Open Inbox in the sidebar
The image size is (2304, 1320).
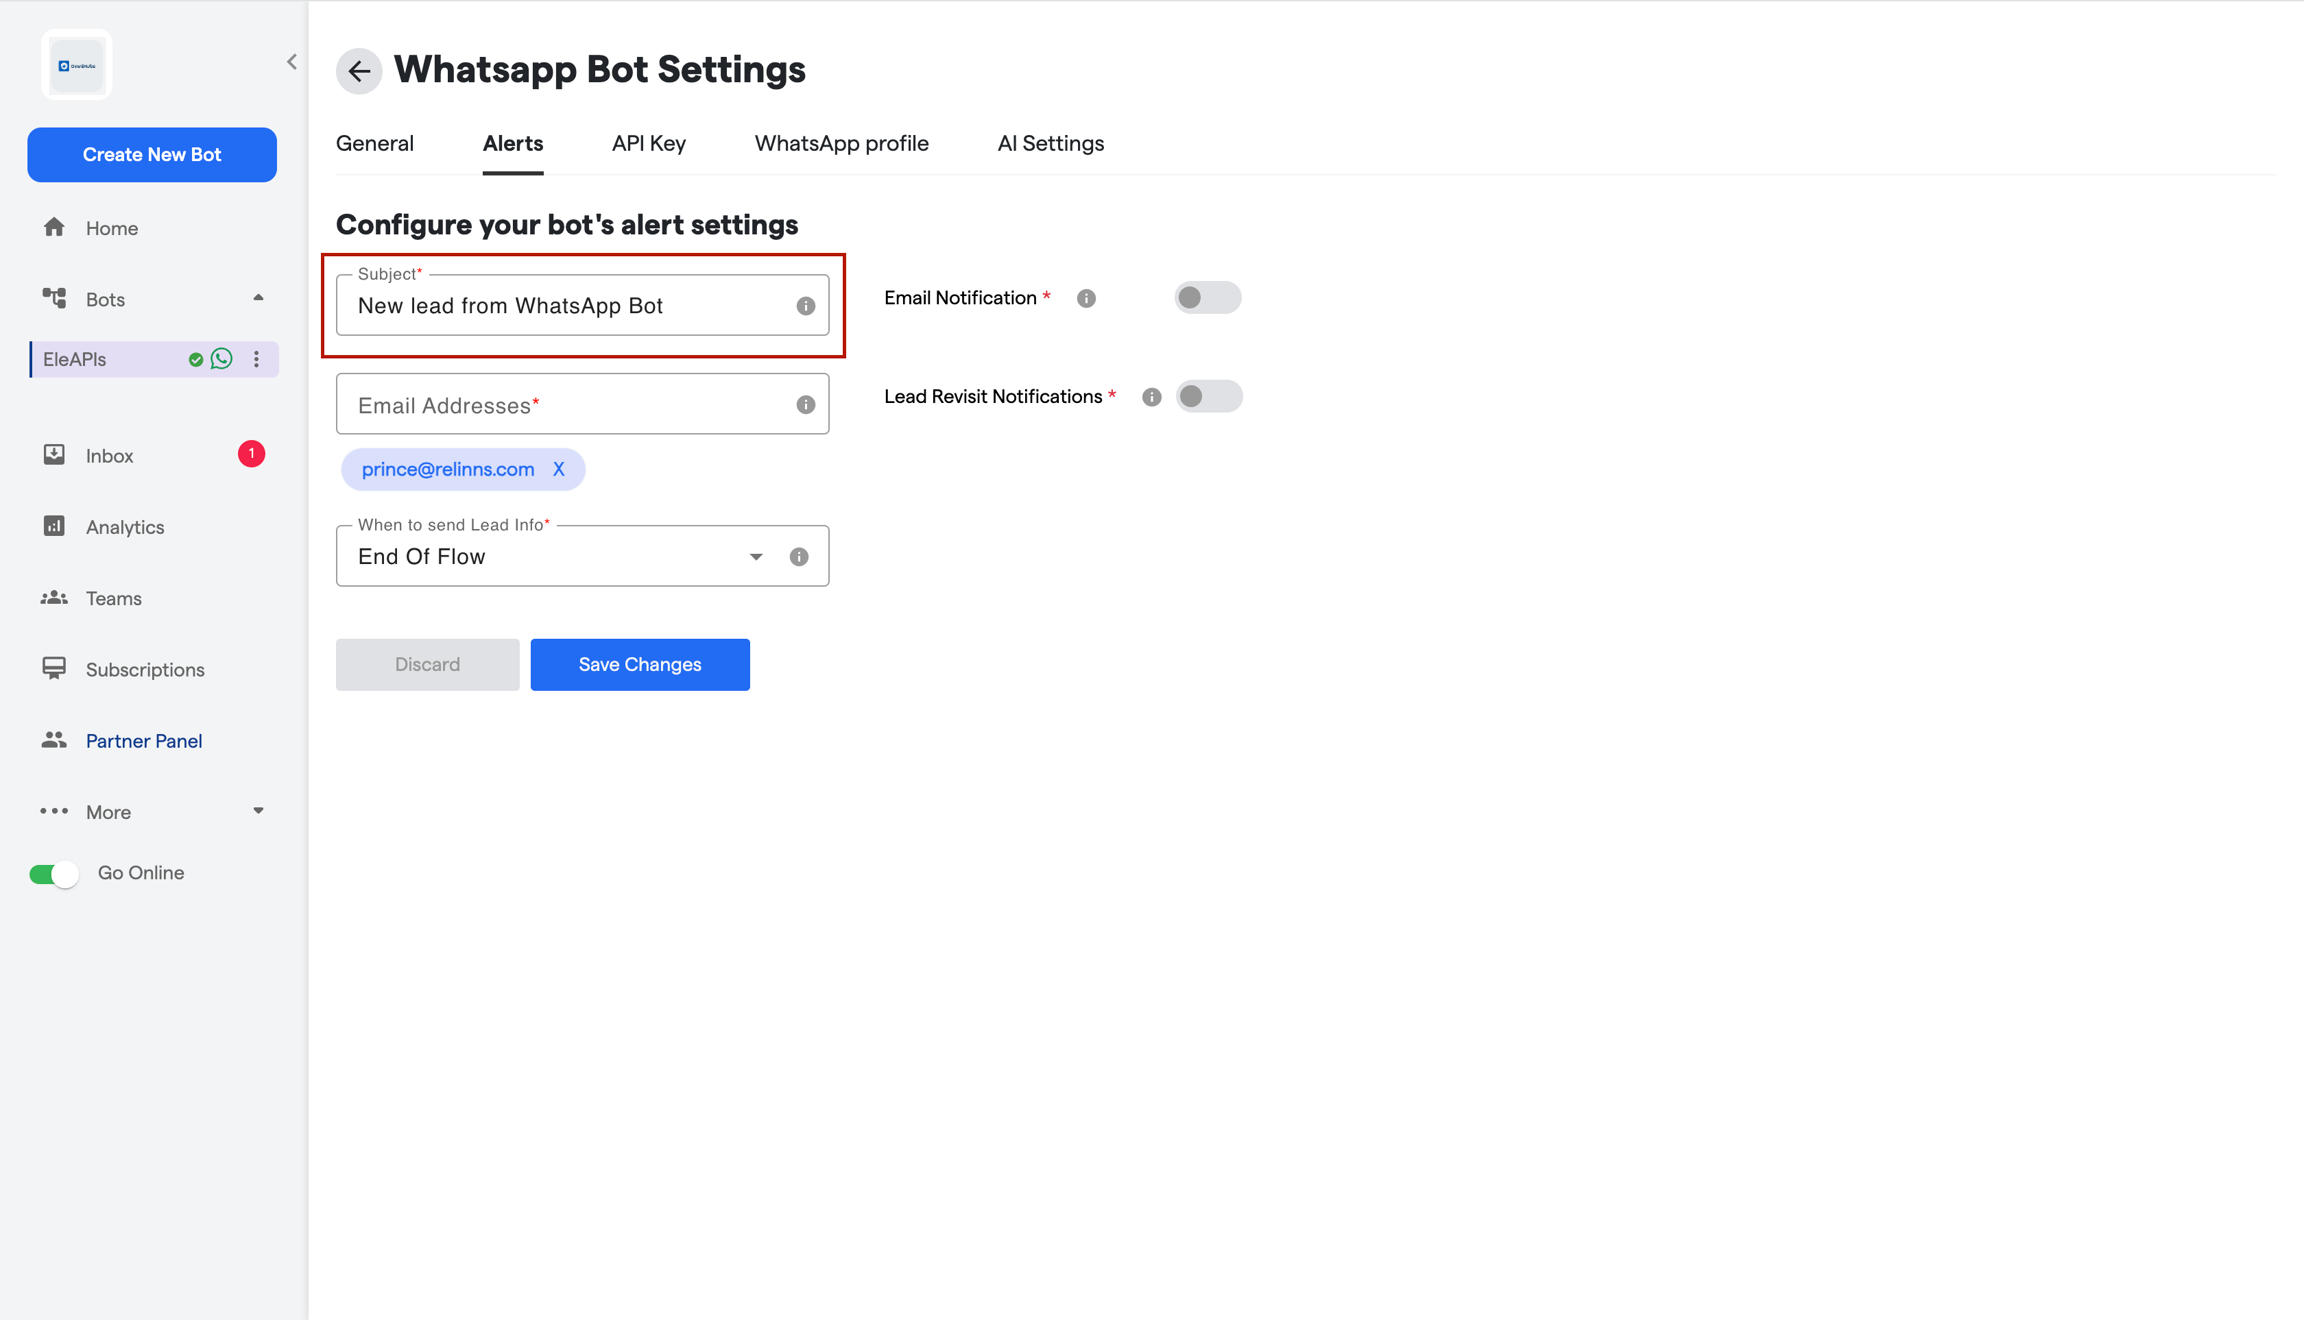click(109, 455)
